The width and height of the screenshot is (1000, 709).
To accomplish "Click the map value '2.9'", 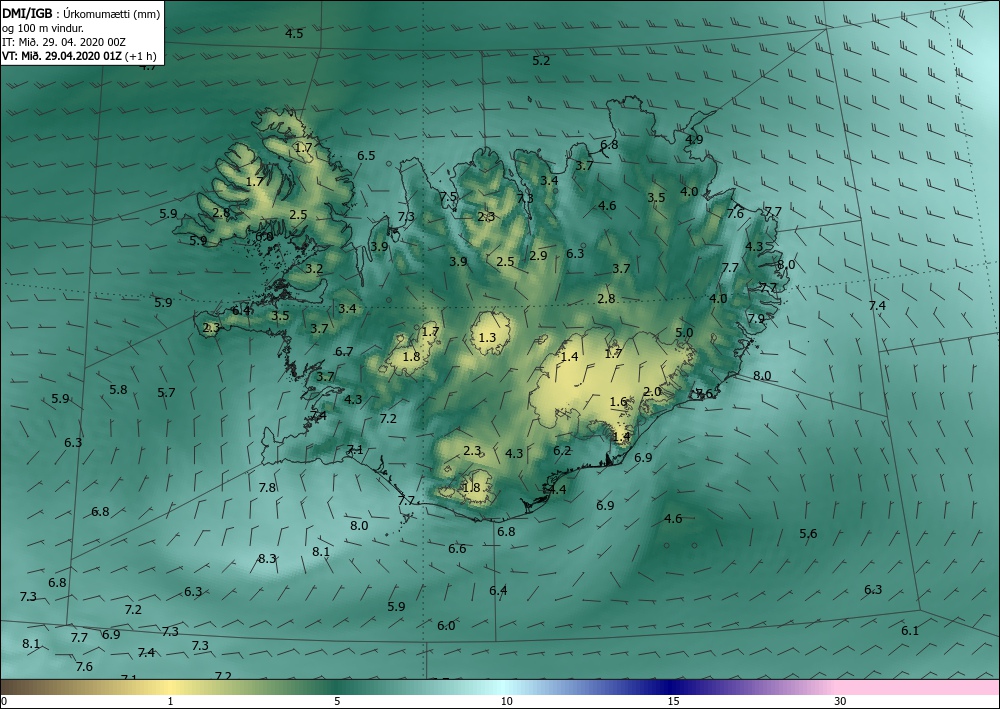I will [x=538, y=256].
